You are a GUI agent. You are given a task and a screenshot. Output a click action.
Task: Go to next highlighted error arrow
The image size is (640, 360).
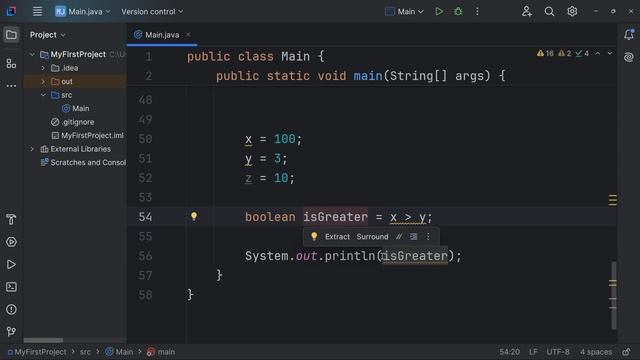coord(609,53)
